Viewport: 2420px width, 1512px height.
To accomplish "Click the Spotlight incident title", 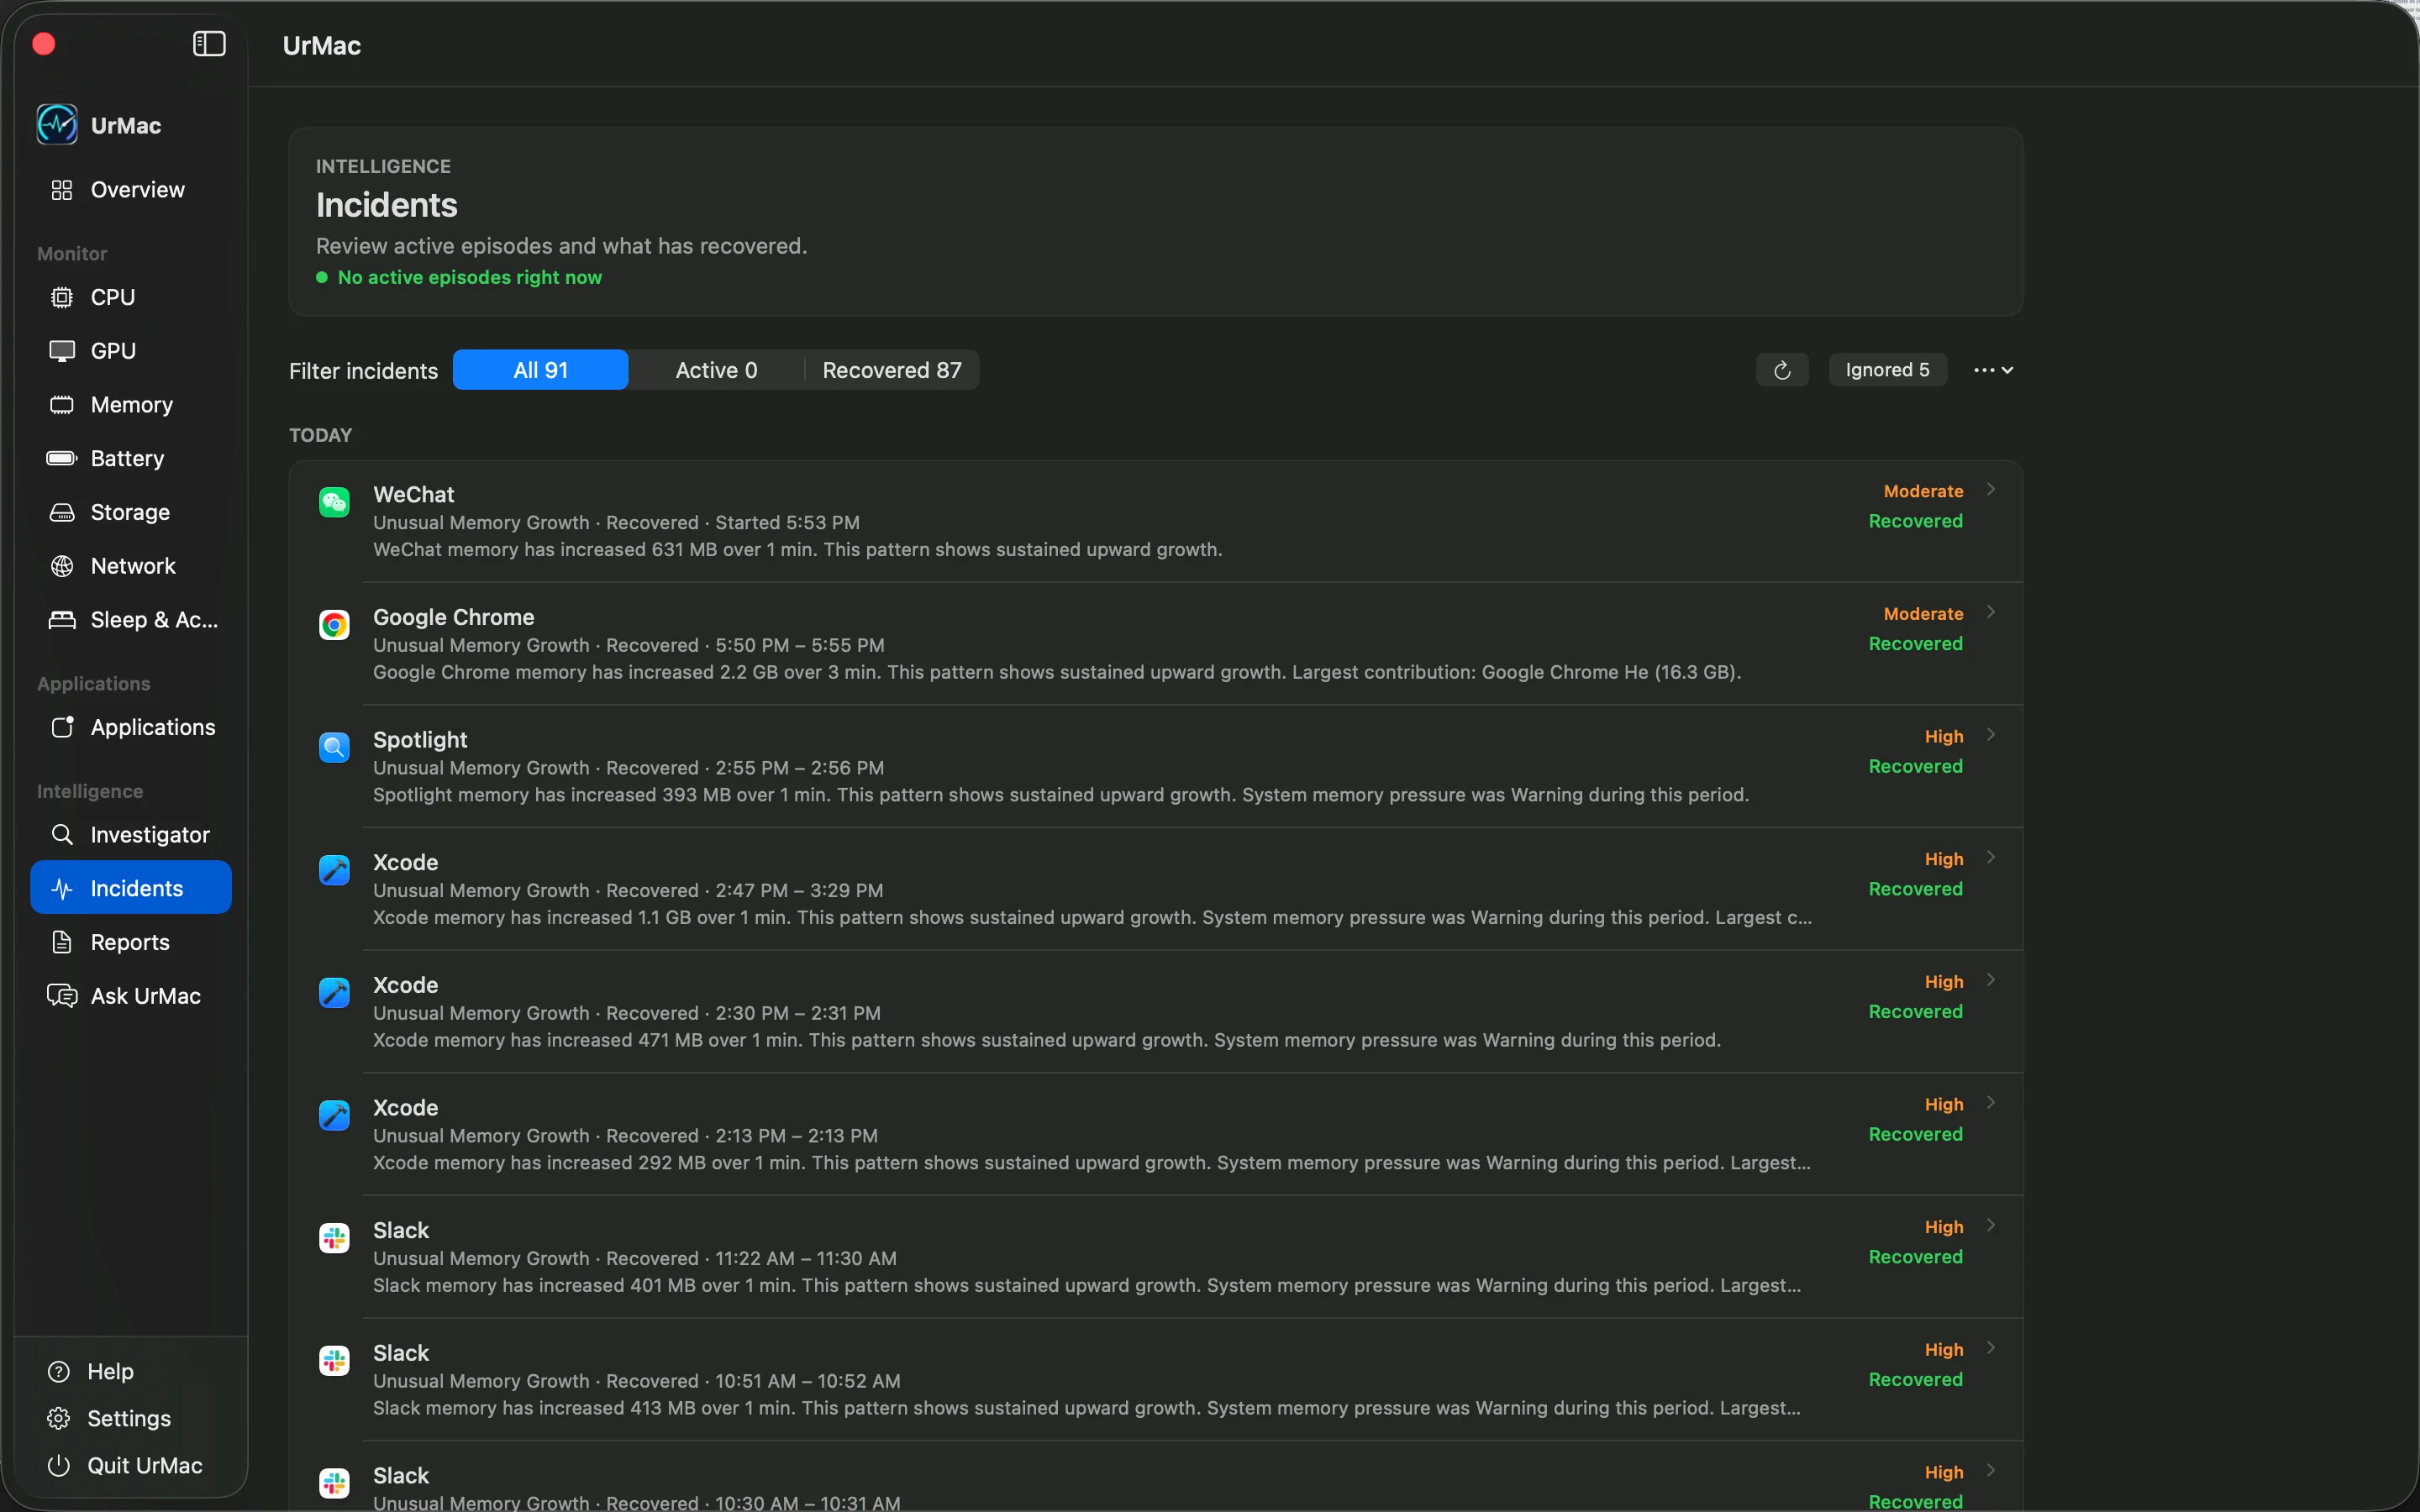I will [x=420, y=740].
